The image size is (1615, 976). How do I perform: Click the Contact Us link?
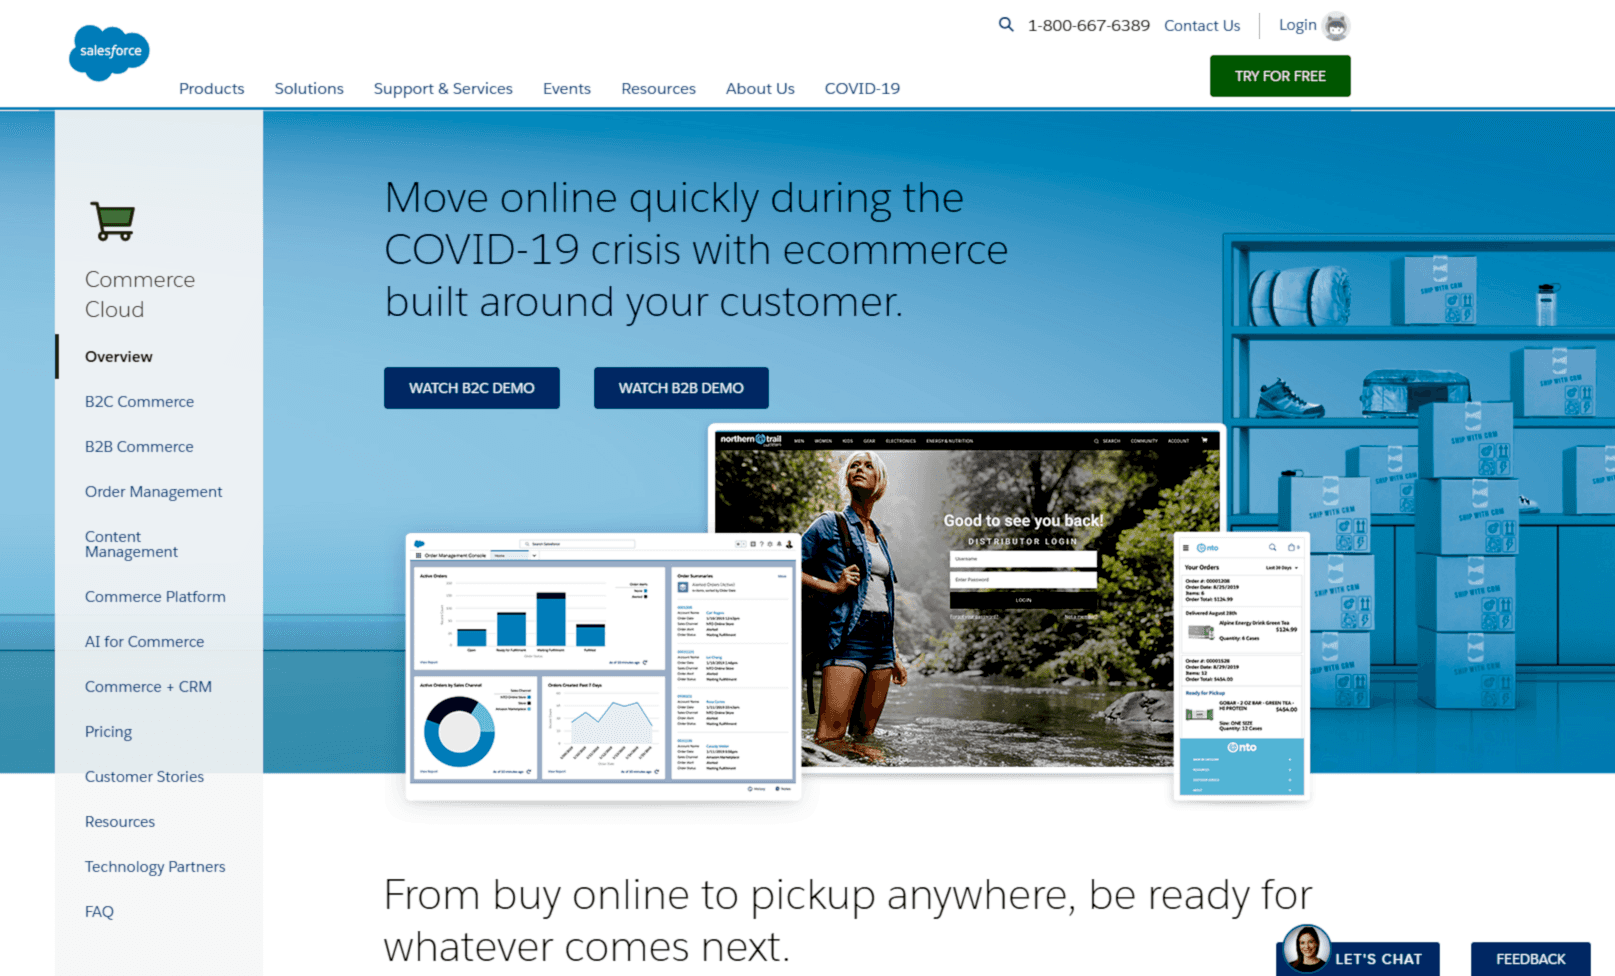coord(1202,26)
